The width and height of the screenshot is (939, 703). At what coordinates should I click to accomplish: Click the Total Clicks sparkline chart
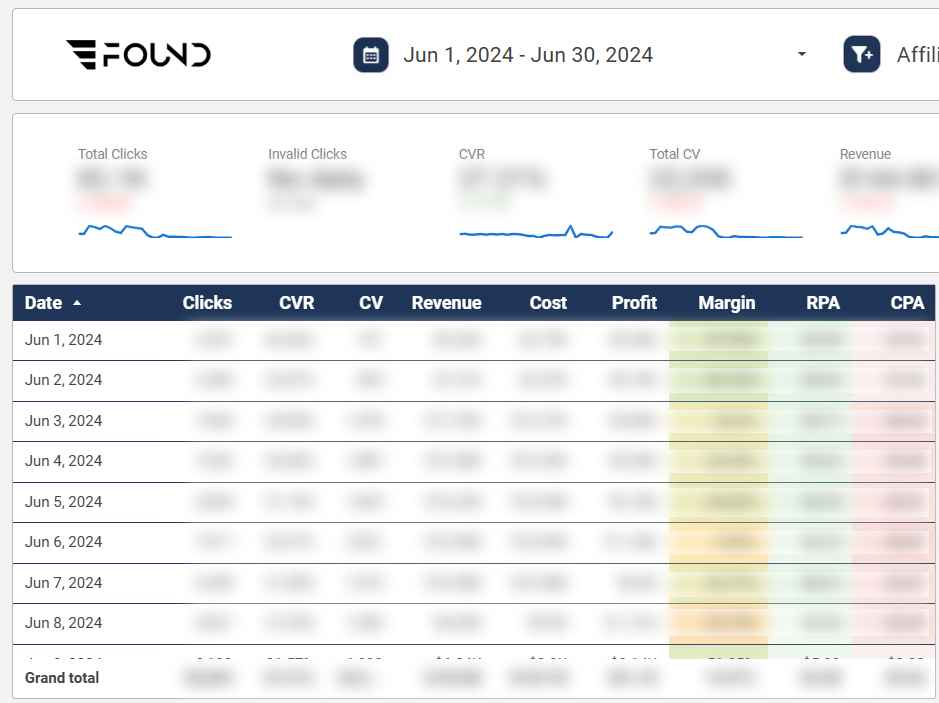pos(154,232)
